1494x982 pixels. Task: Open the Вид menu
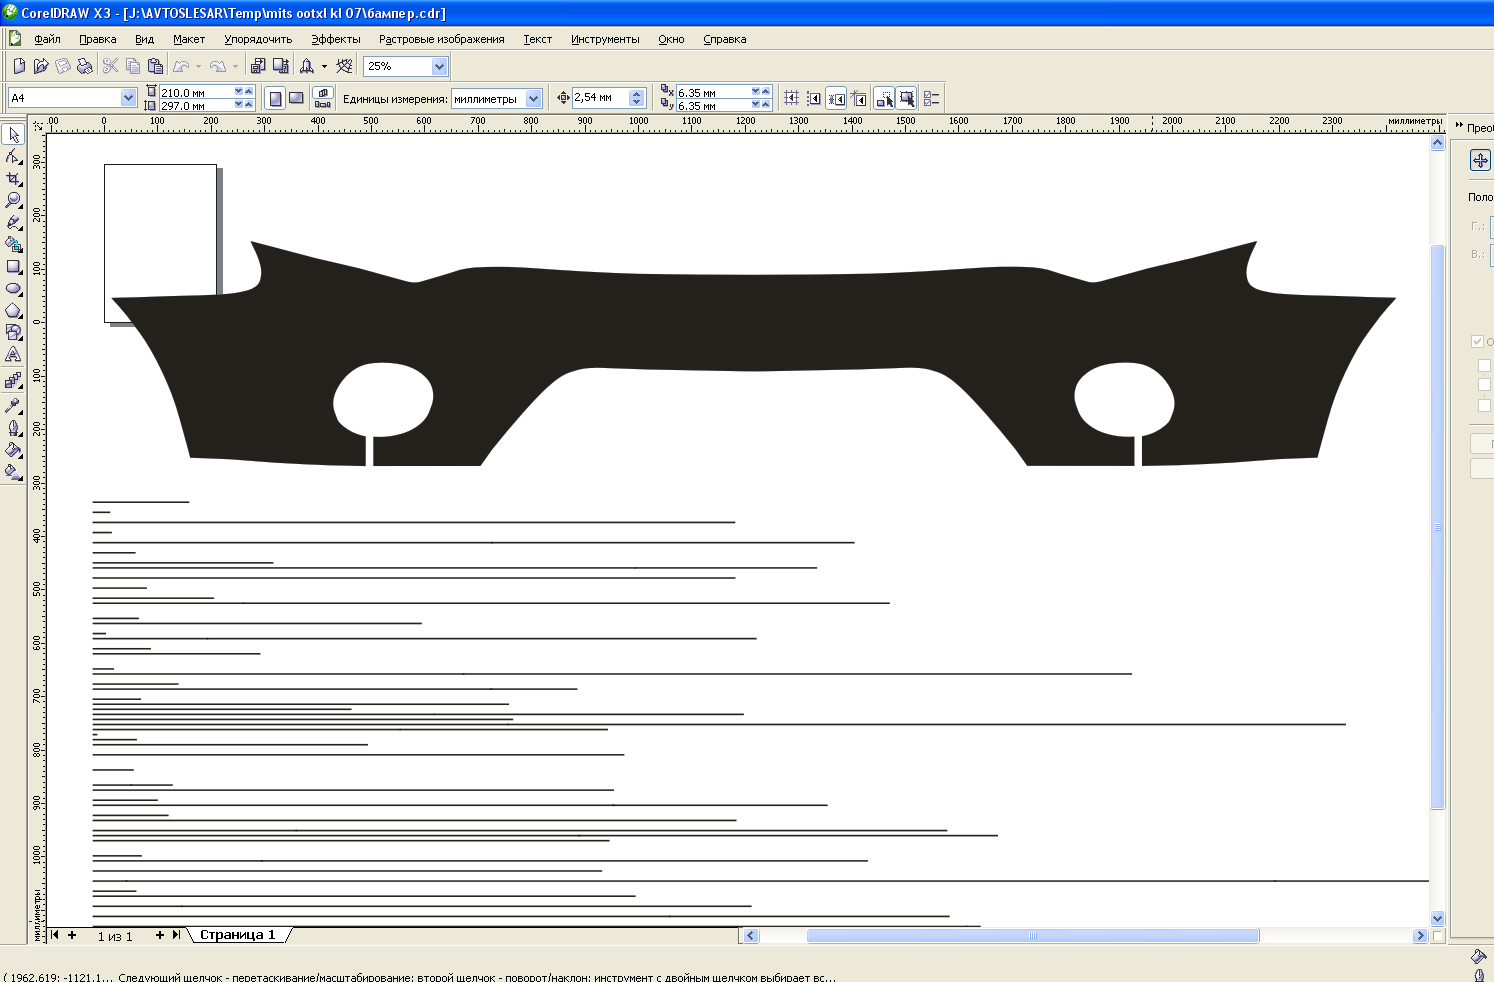(x=144, y=39)
